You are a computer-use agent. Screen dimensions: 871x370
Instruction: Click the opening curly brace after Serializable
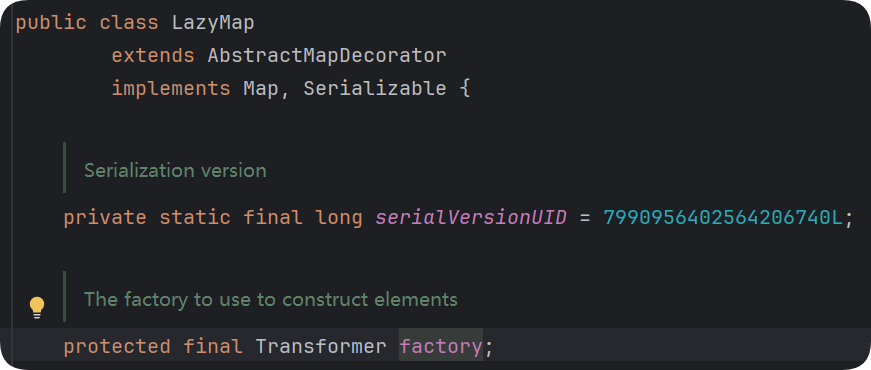point(465,89)
